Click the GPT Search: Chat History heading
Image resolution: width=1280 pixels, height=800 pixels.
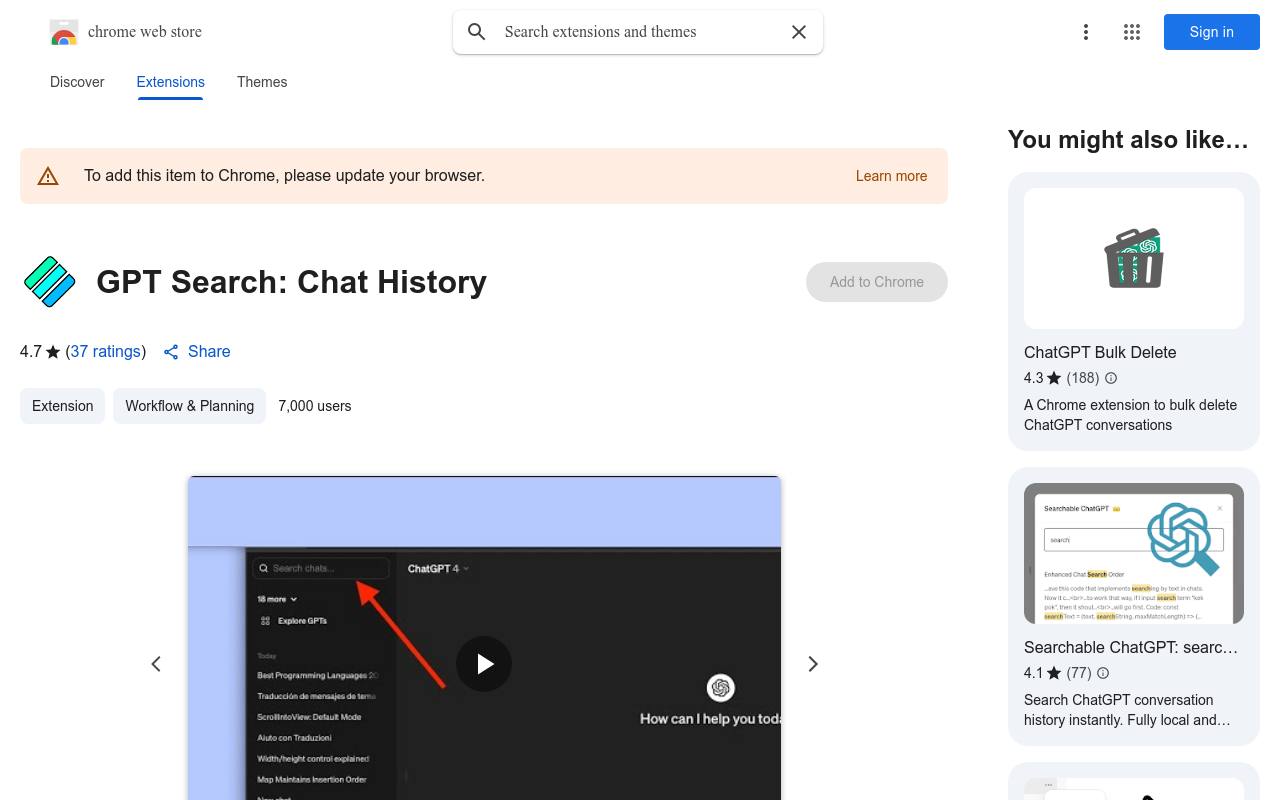click(291, 282)
